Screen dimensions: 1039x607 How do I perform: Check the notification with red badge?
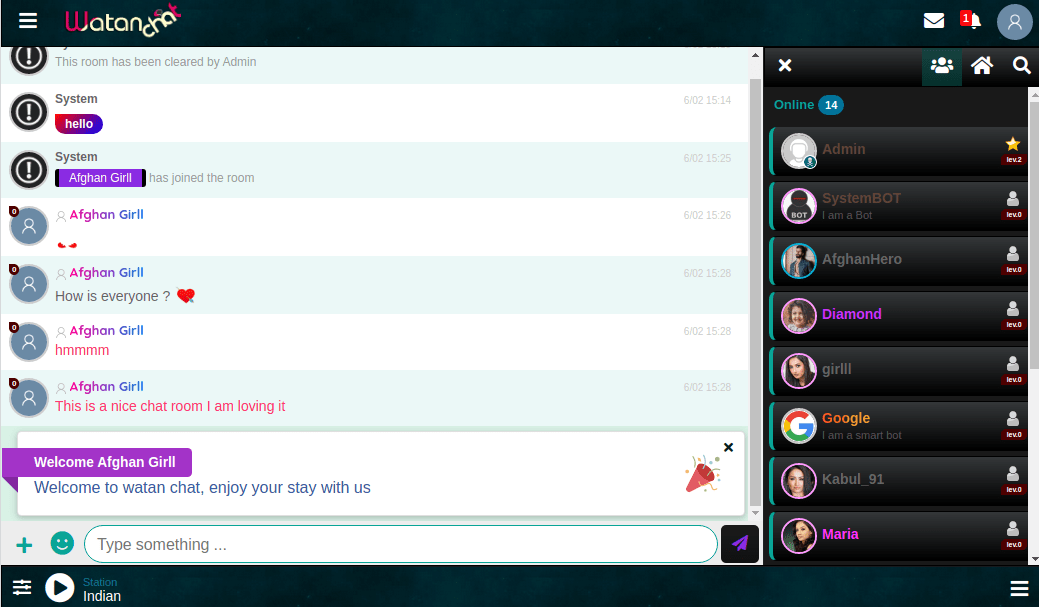[x=969, y=20]
